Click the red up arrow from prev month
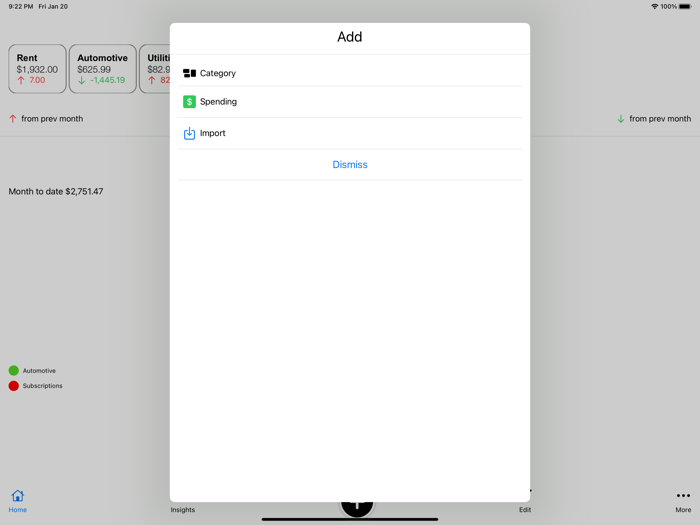Screen dimensions: 700x525 coord(12,119)
